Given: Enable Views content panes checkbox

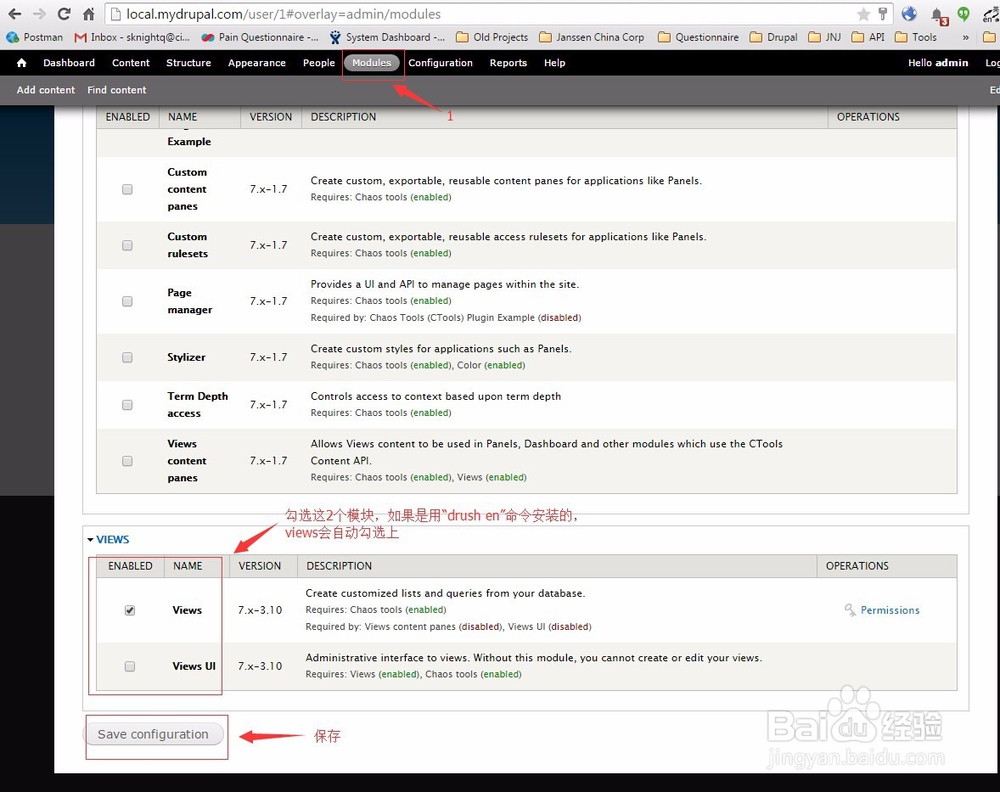Looking at the screenshot, I should click(128, 461).
